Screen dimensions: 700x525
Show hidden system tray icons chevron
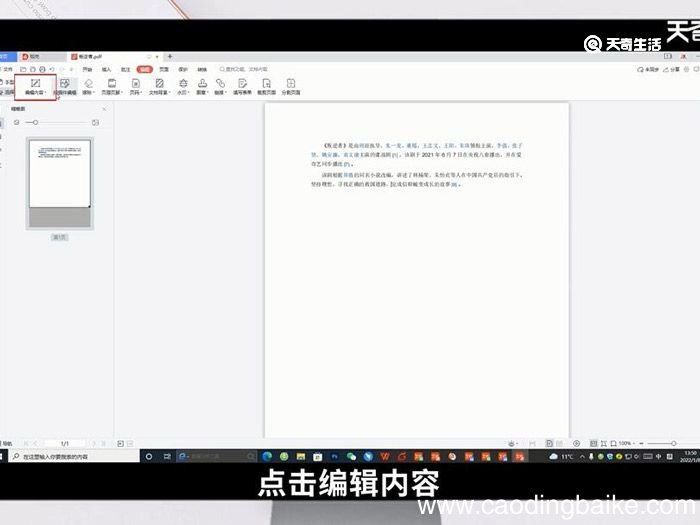(582, 456)
